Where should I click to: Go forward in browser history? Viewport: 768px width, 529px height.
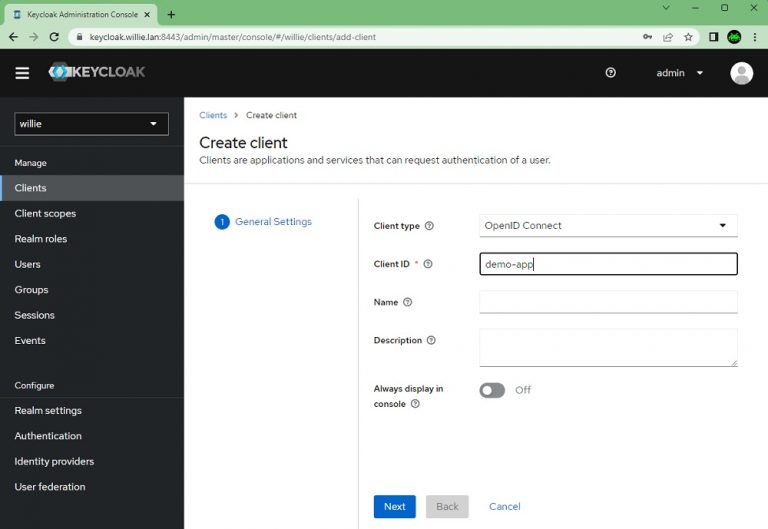(x=33, y=37)
